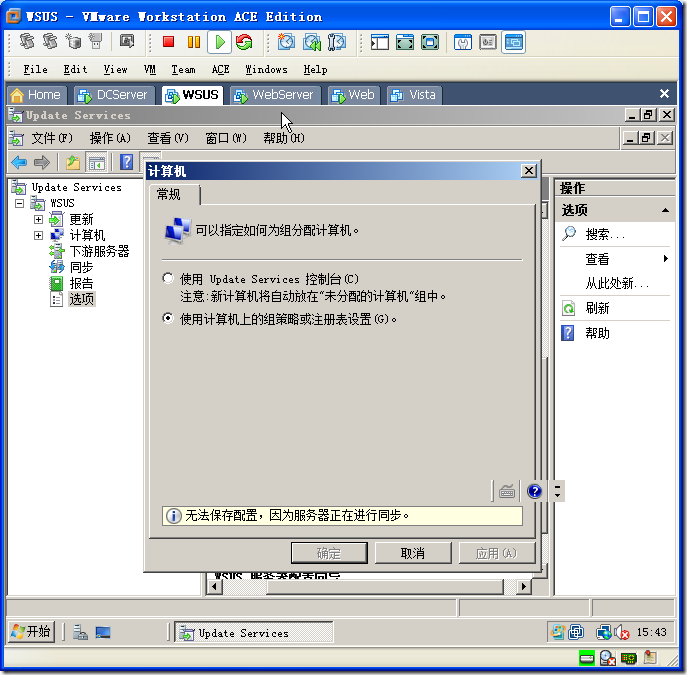Switch to the Vista tab
687x675 pixels.
pos(414,95)
